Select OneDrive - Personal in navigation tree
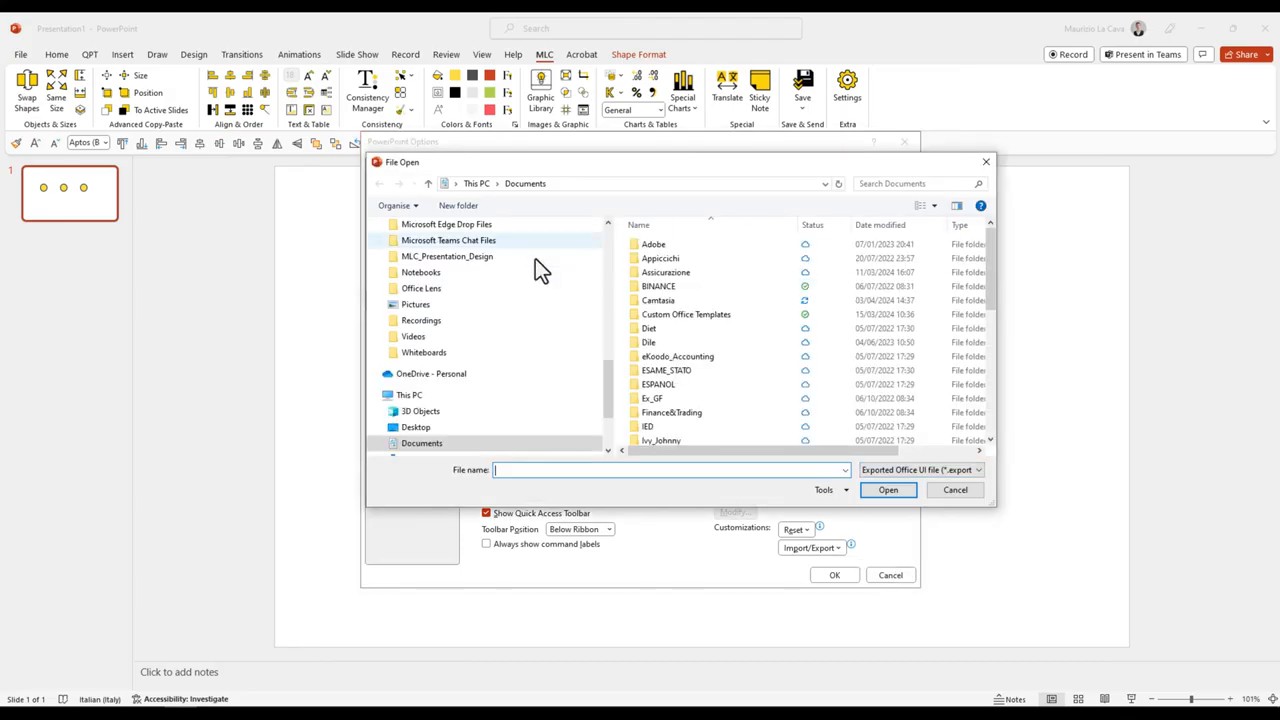The height and width of the screenshot is (720, 1280). pyautogui.click(x=431, y=374)
